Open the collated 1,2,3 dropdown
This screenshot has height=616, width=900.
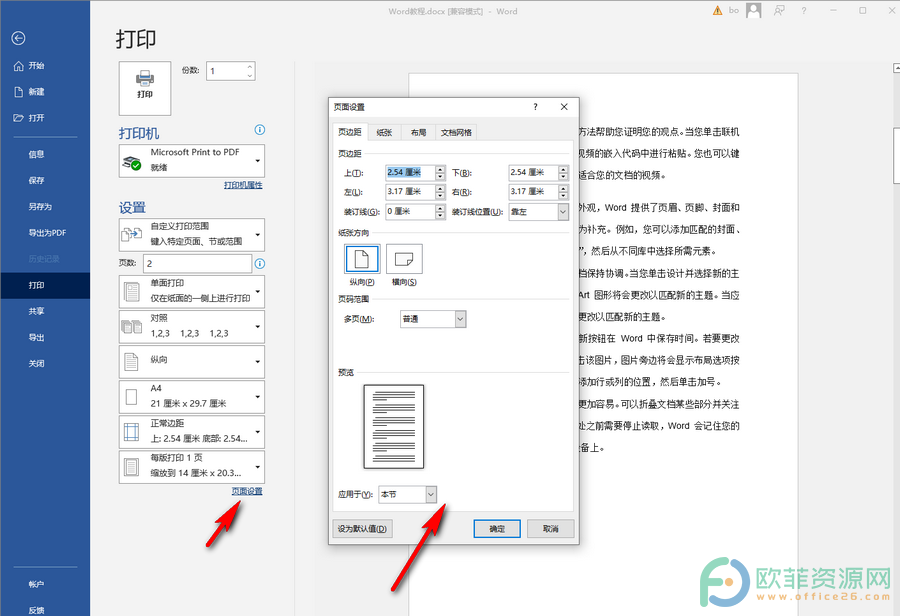192,327
